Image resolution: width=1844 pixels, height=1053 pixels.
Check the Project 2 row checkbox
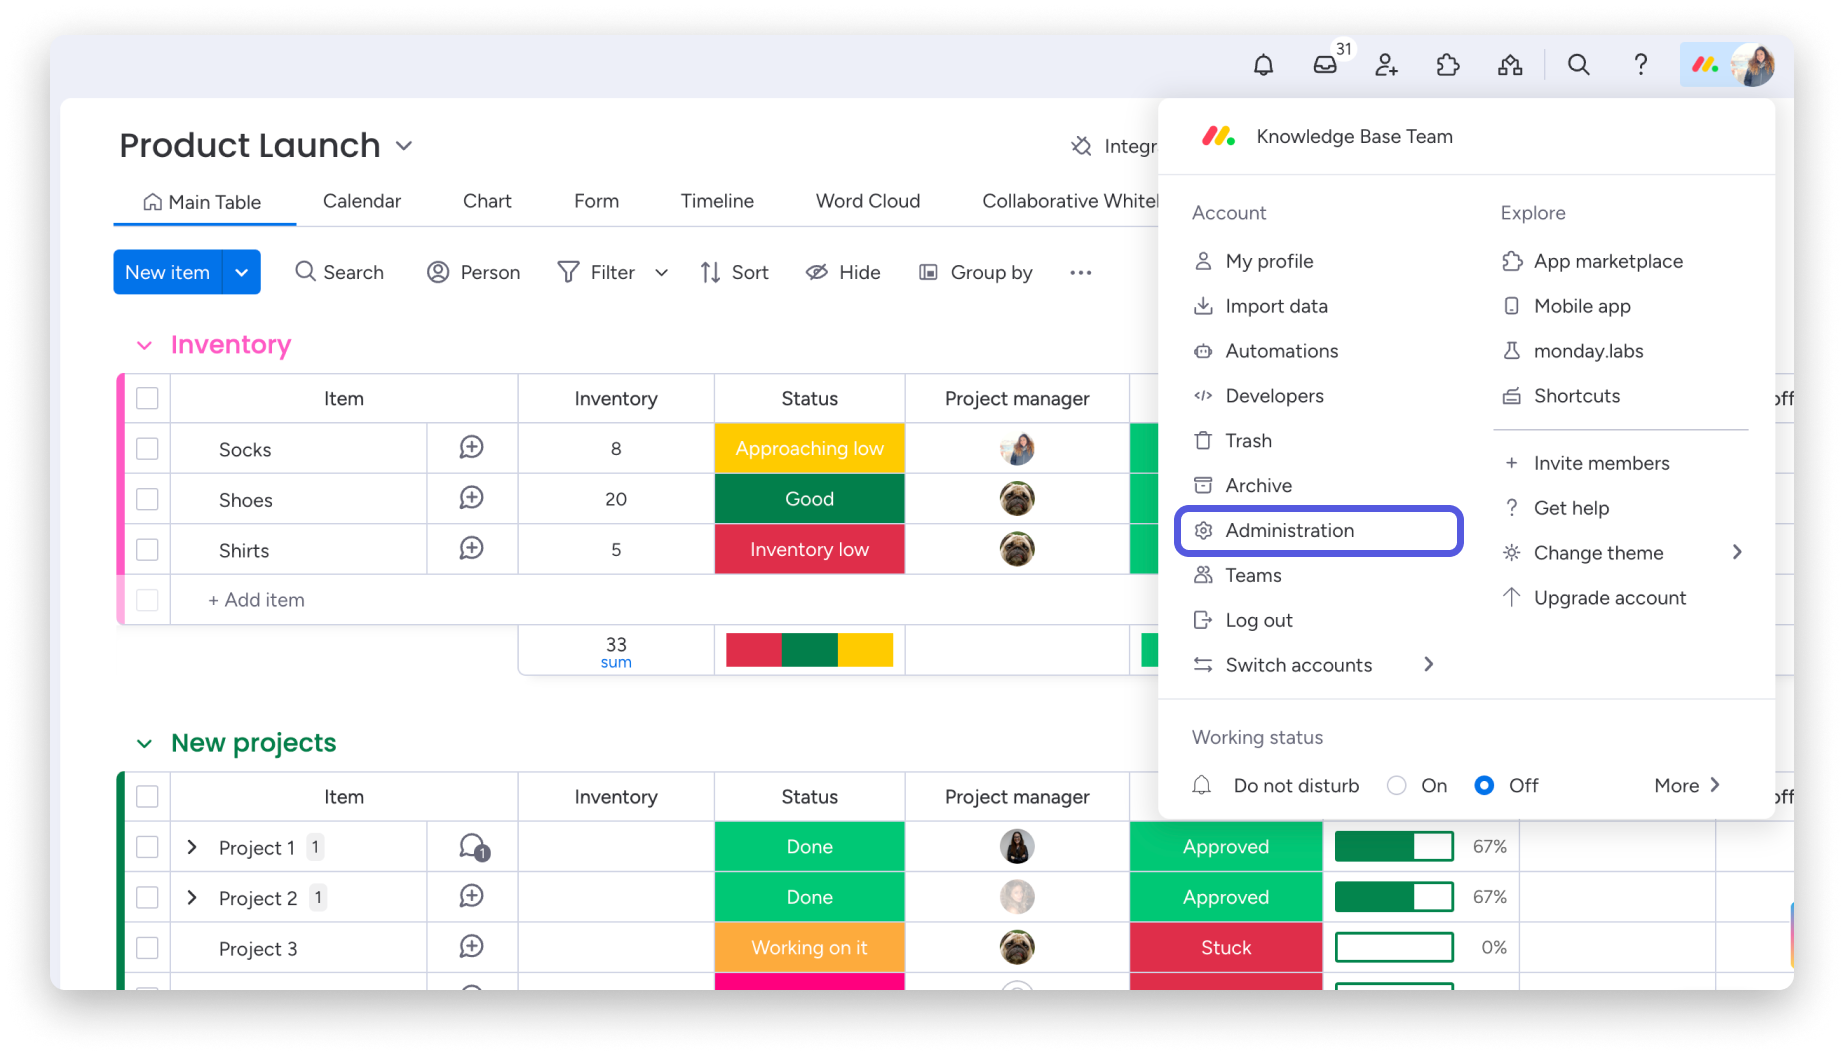coord(147,896)
